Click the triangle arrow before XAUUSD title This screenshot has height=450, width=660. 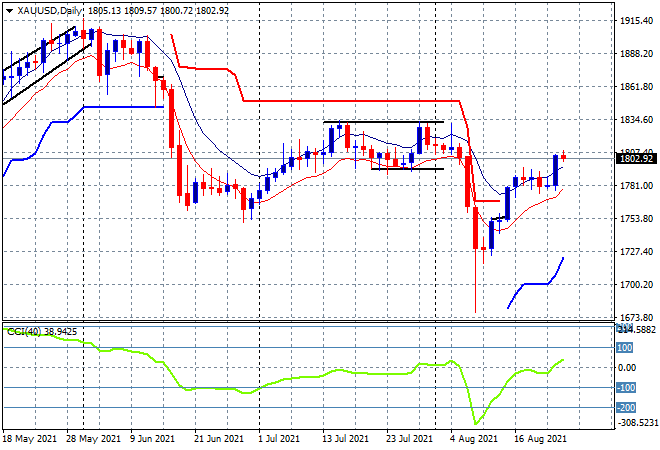coord(9,11)
